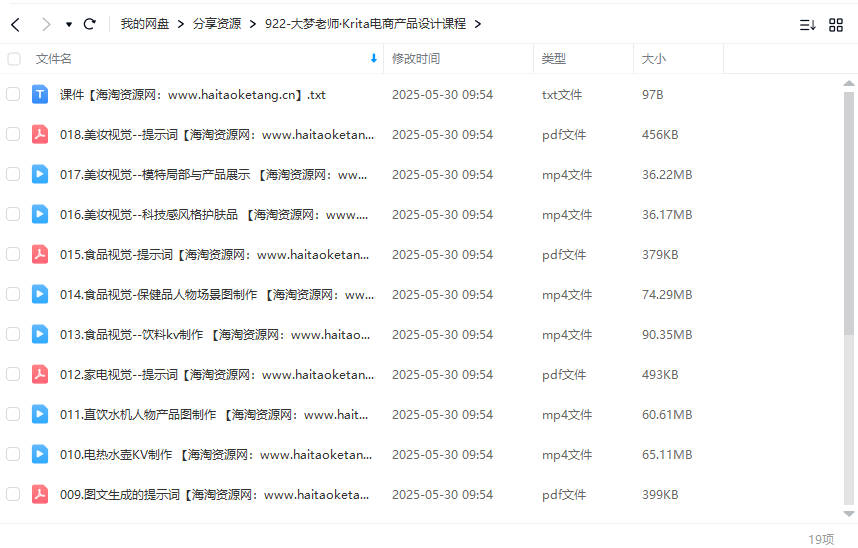The image size is (858, 548).
Task: Select file 014.食品视觉-保健品人物场景图制作
Action: pyautogui.click(x=217, y=295)
